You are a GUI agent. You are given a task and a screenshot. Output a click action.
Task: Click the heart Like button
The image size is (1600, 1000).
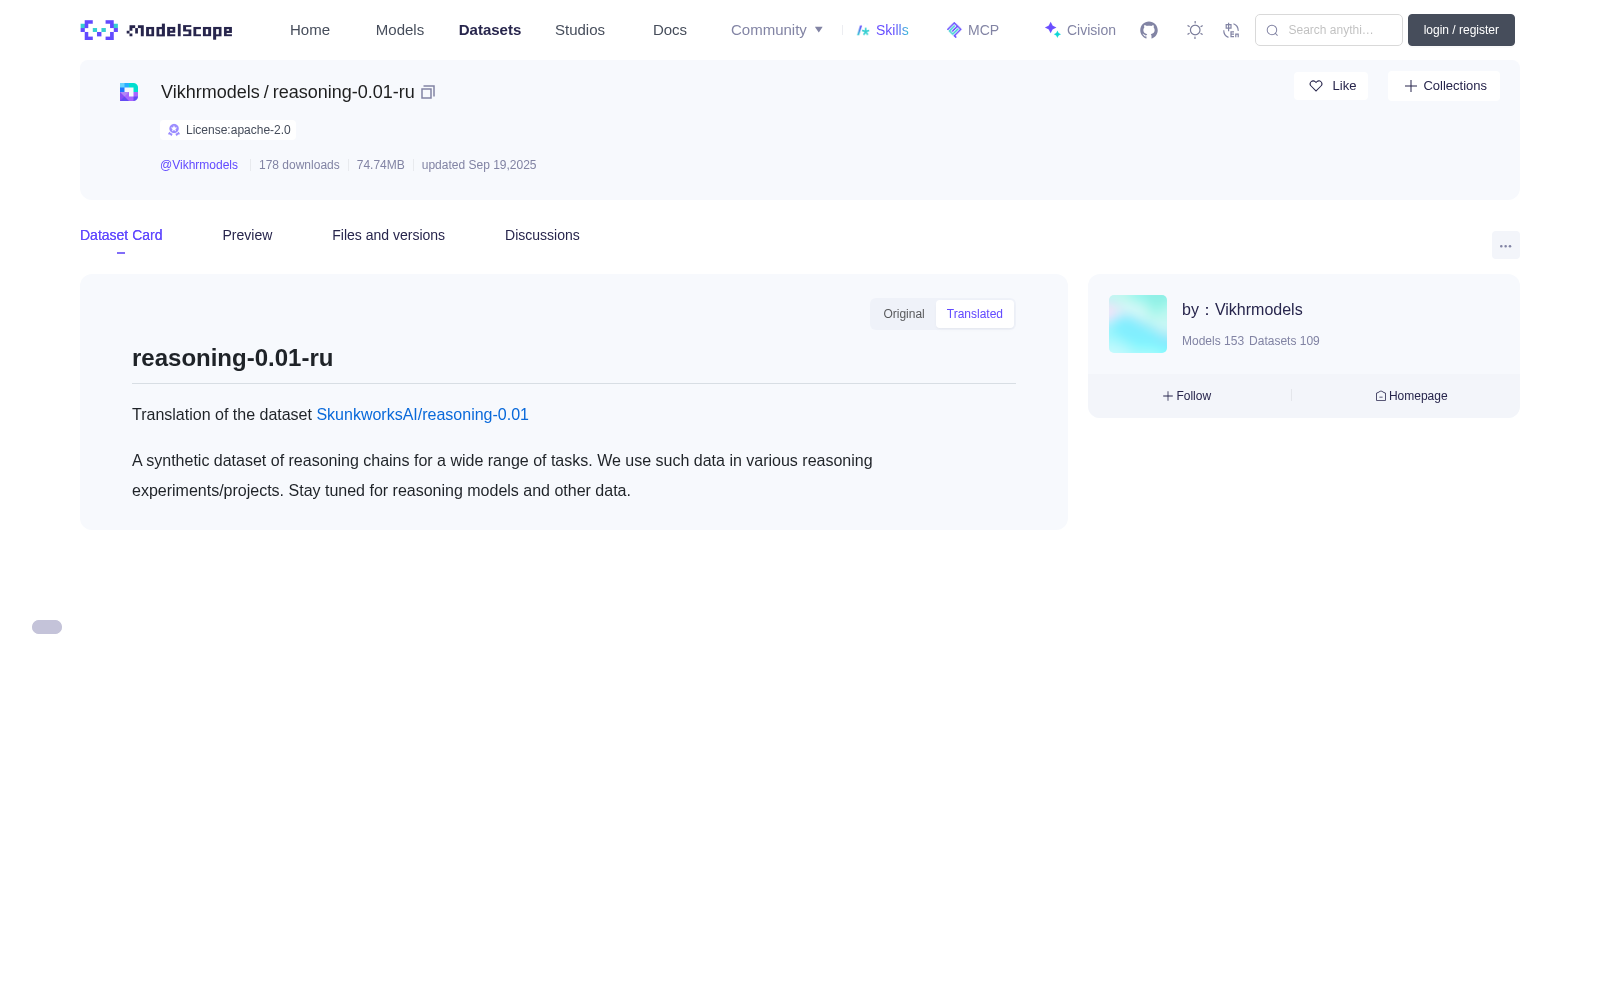(1331, 86)
